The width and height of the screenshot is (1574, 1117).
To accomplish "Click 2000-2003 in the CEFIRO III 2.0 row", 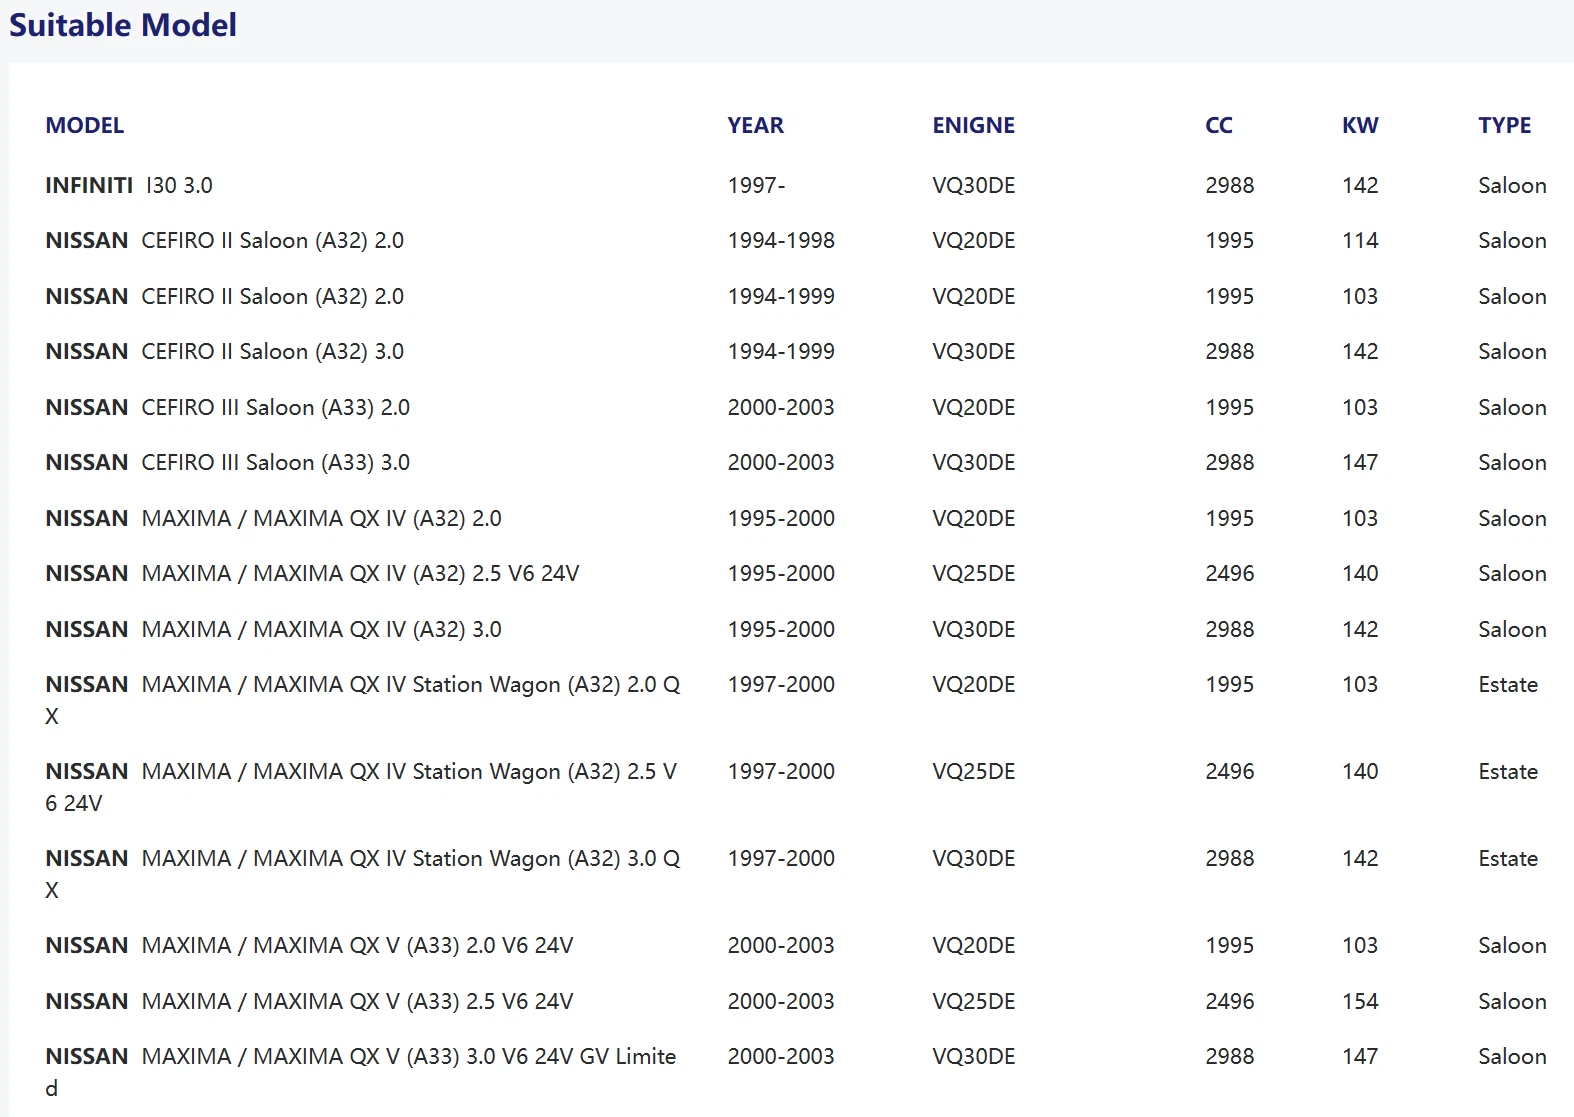I will 781,407.
